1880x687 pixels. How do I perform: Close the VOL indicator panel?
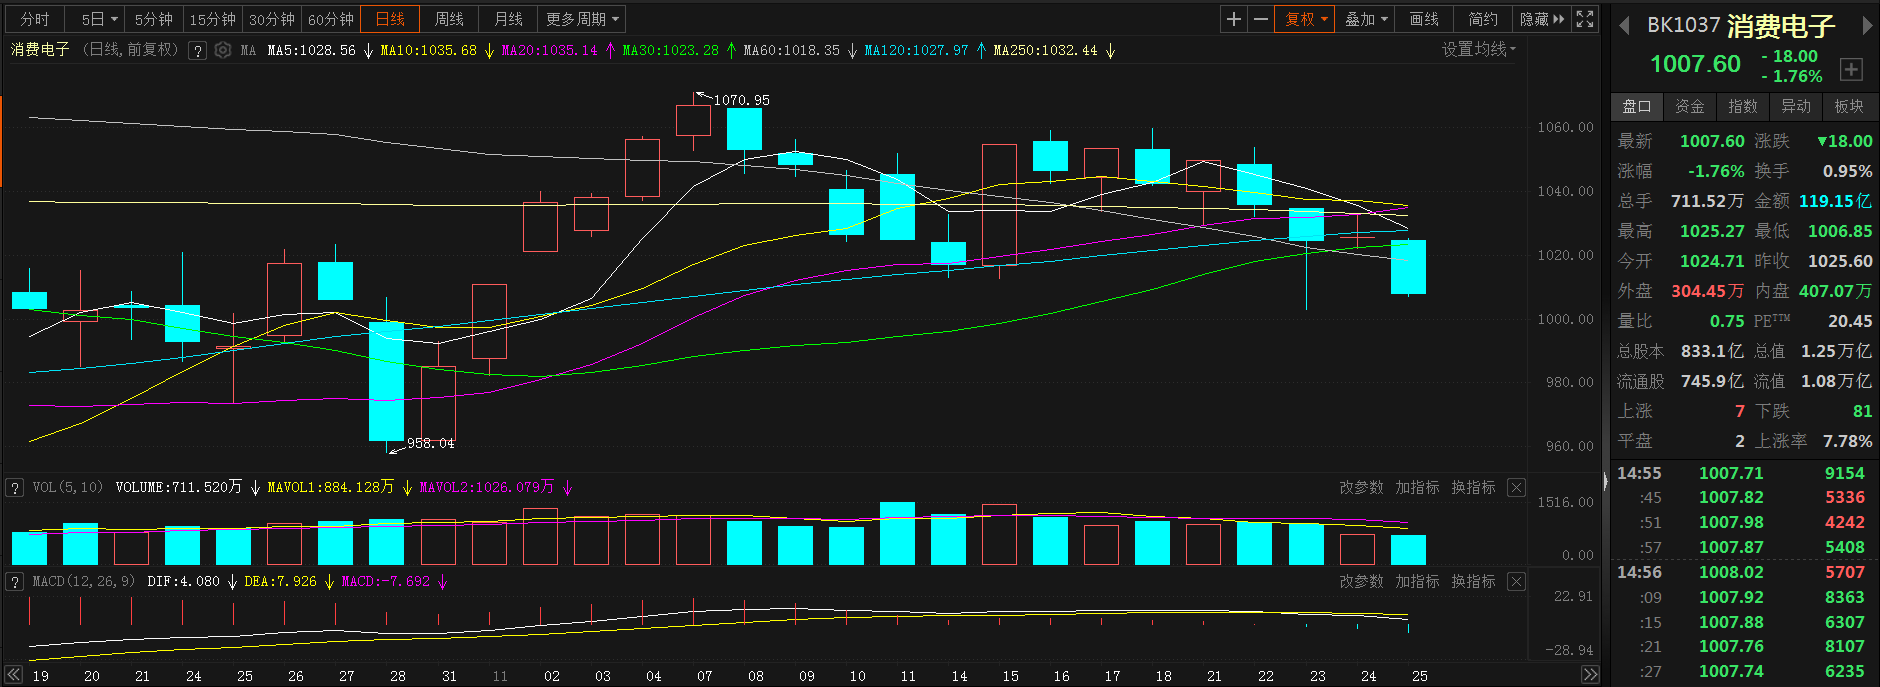(1516, 488)
